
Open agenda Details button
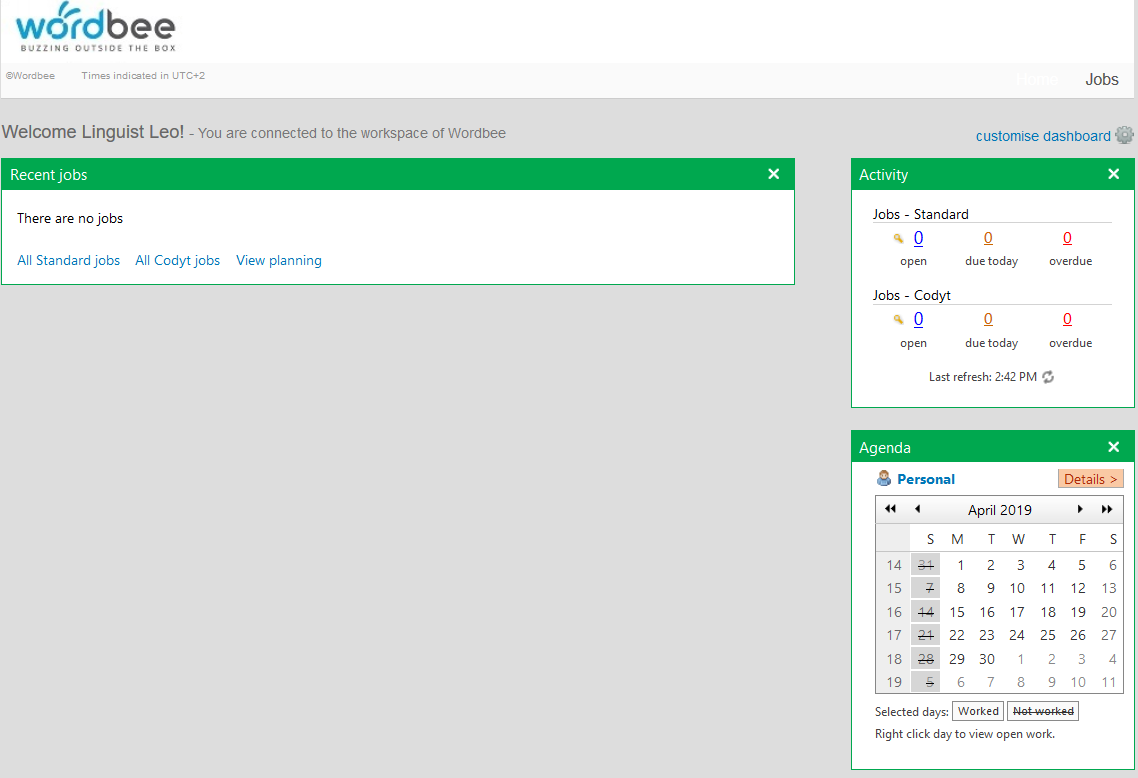(1090, 479)
